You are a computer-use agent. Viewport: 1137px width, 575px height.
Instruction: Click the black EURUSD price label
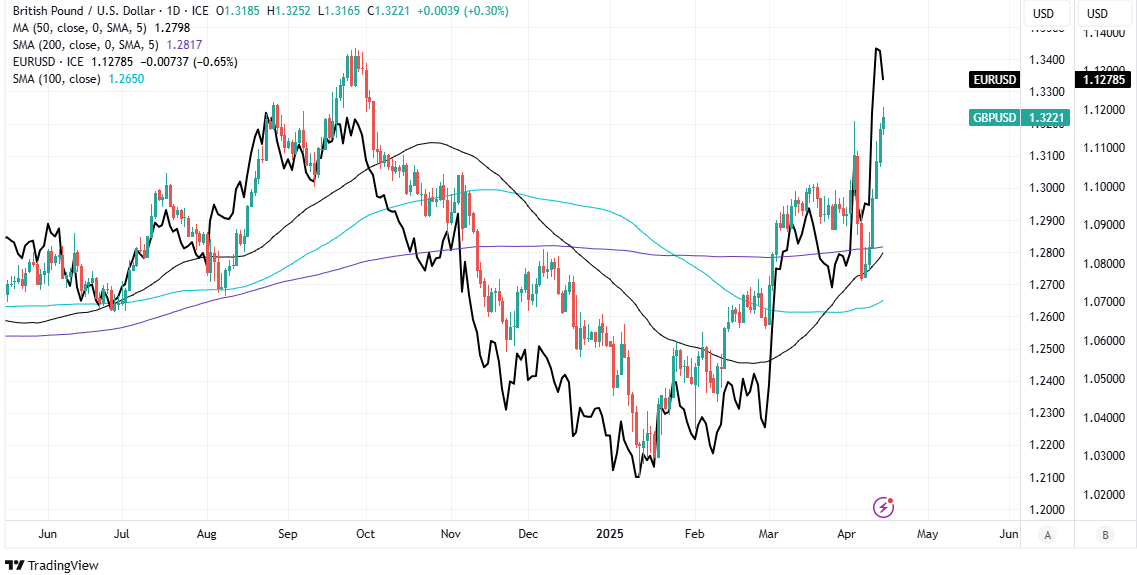[994, 80]
